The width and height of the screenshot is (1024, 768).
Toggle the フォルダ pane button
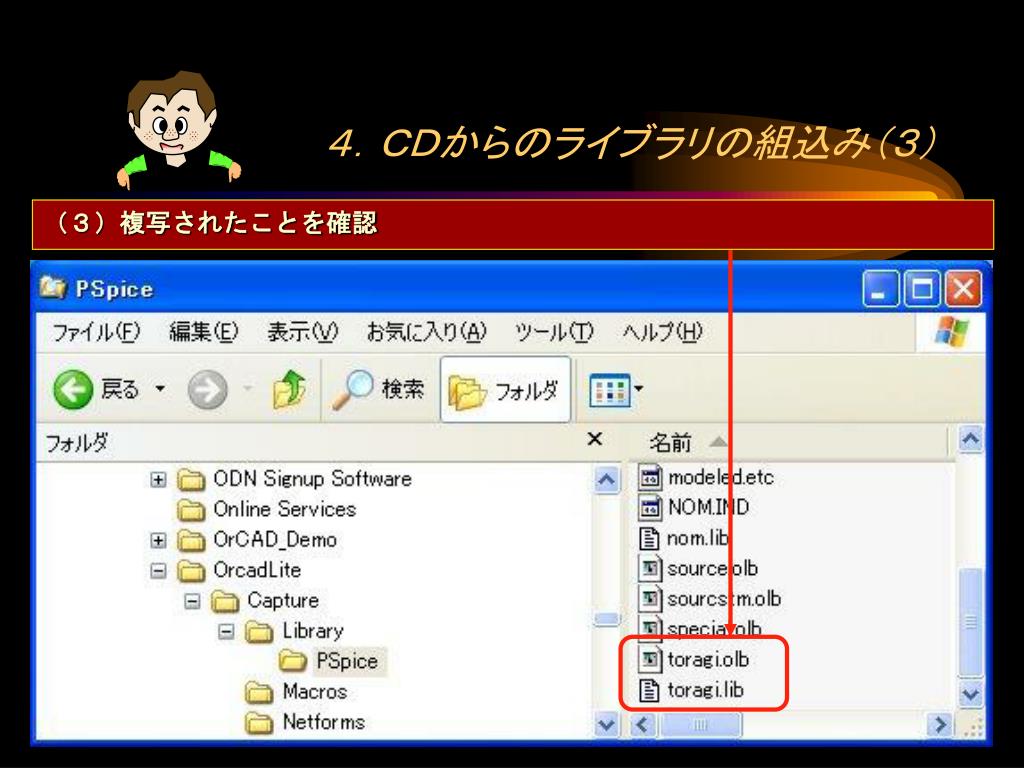(505, 390)
